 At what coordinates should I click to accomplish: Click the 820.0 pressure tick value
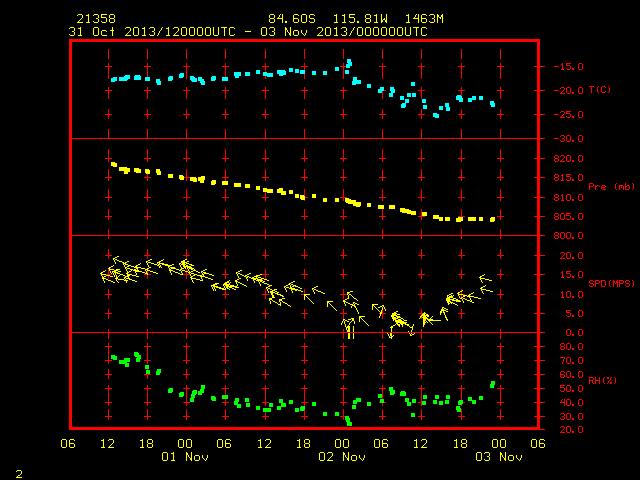[568, 158]
